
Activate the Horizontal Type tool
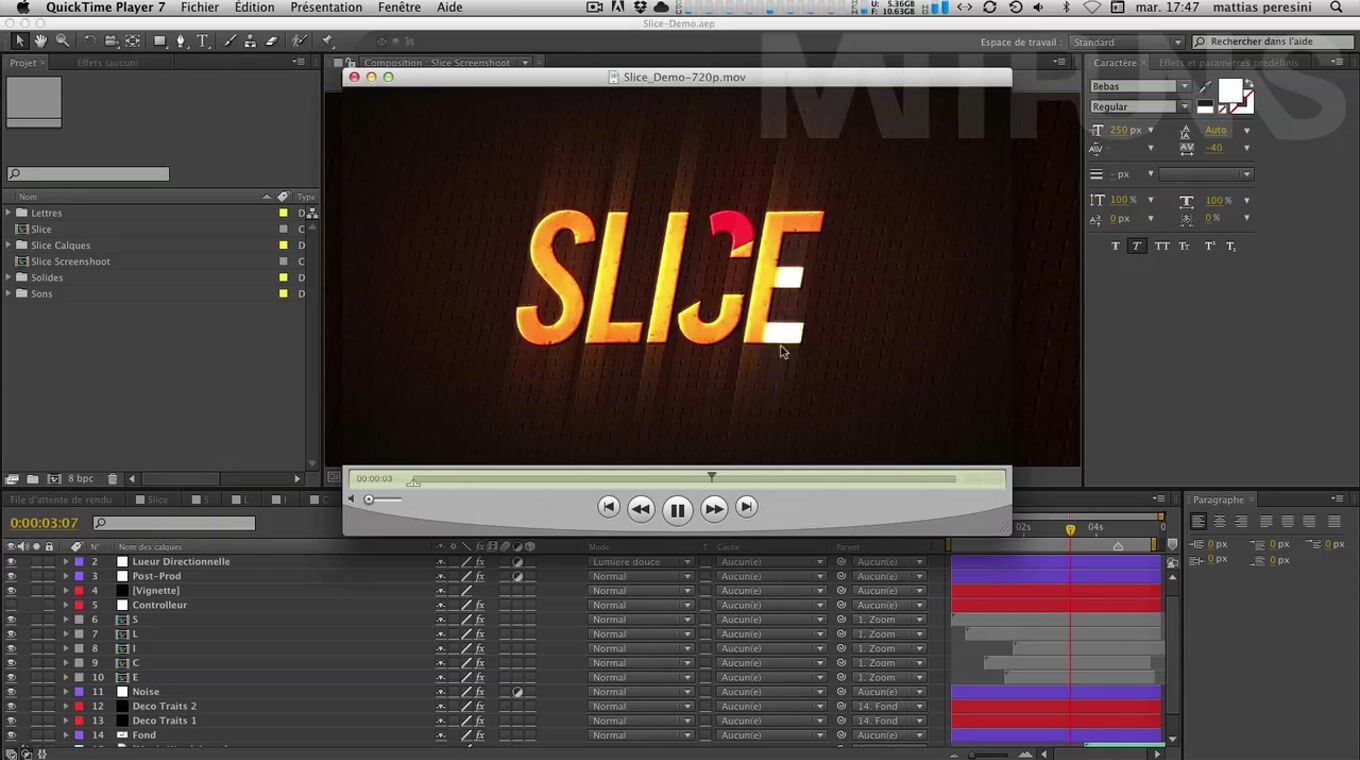[203, 41]
